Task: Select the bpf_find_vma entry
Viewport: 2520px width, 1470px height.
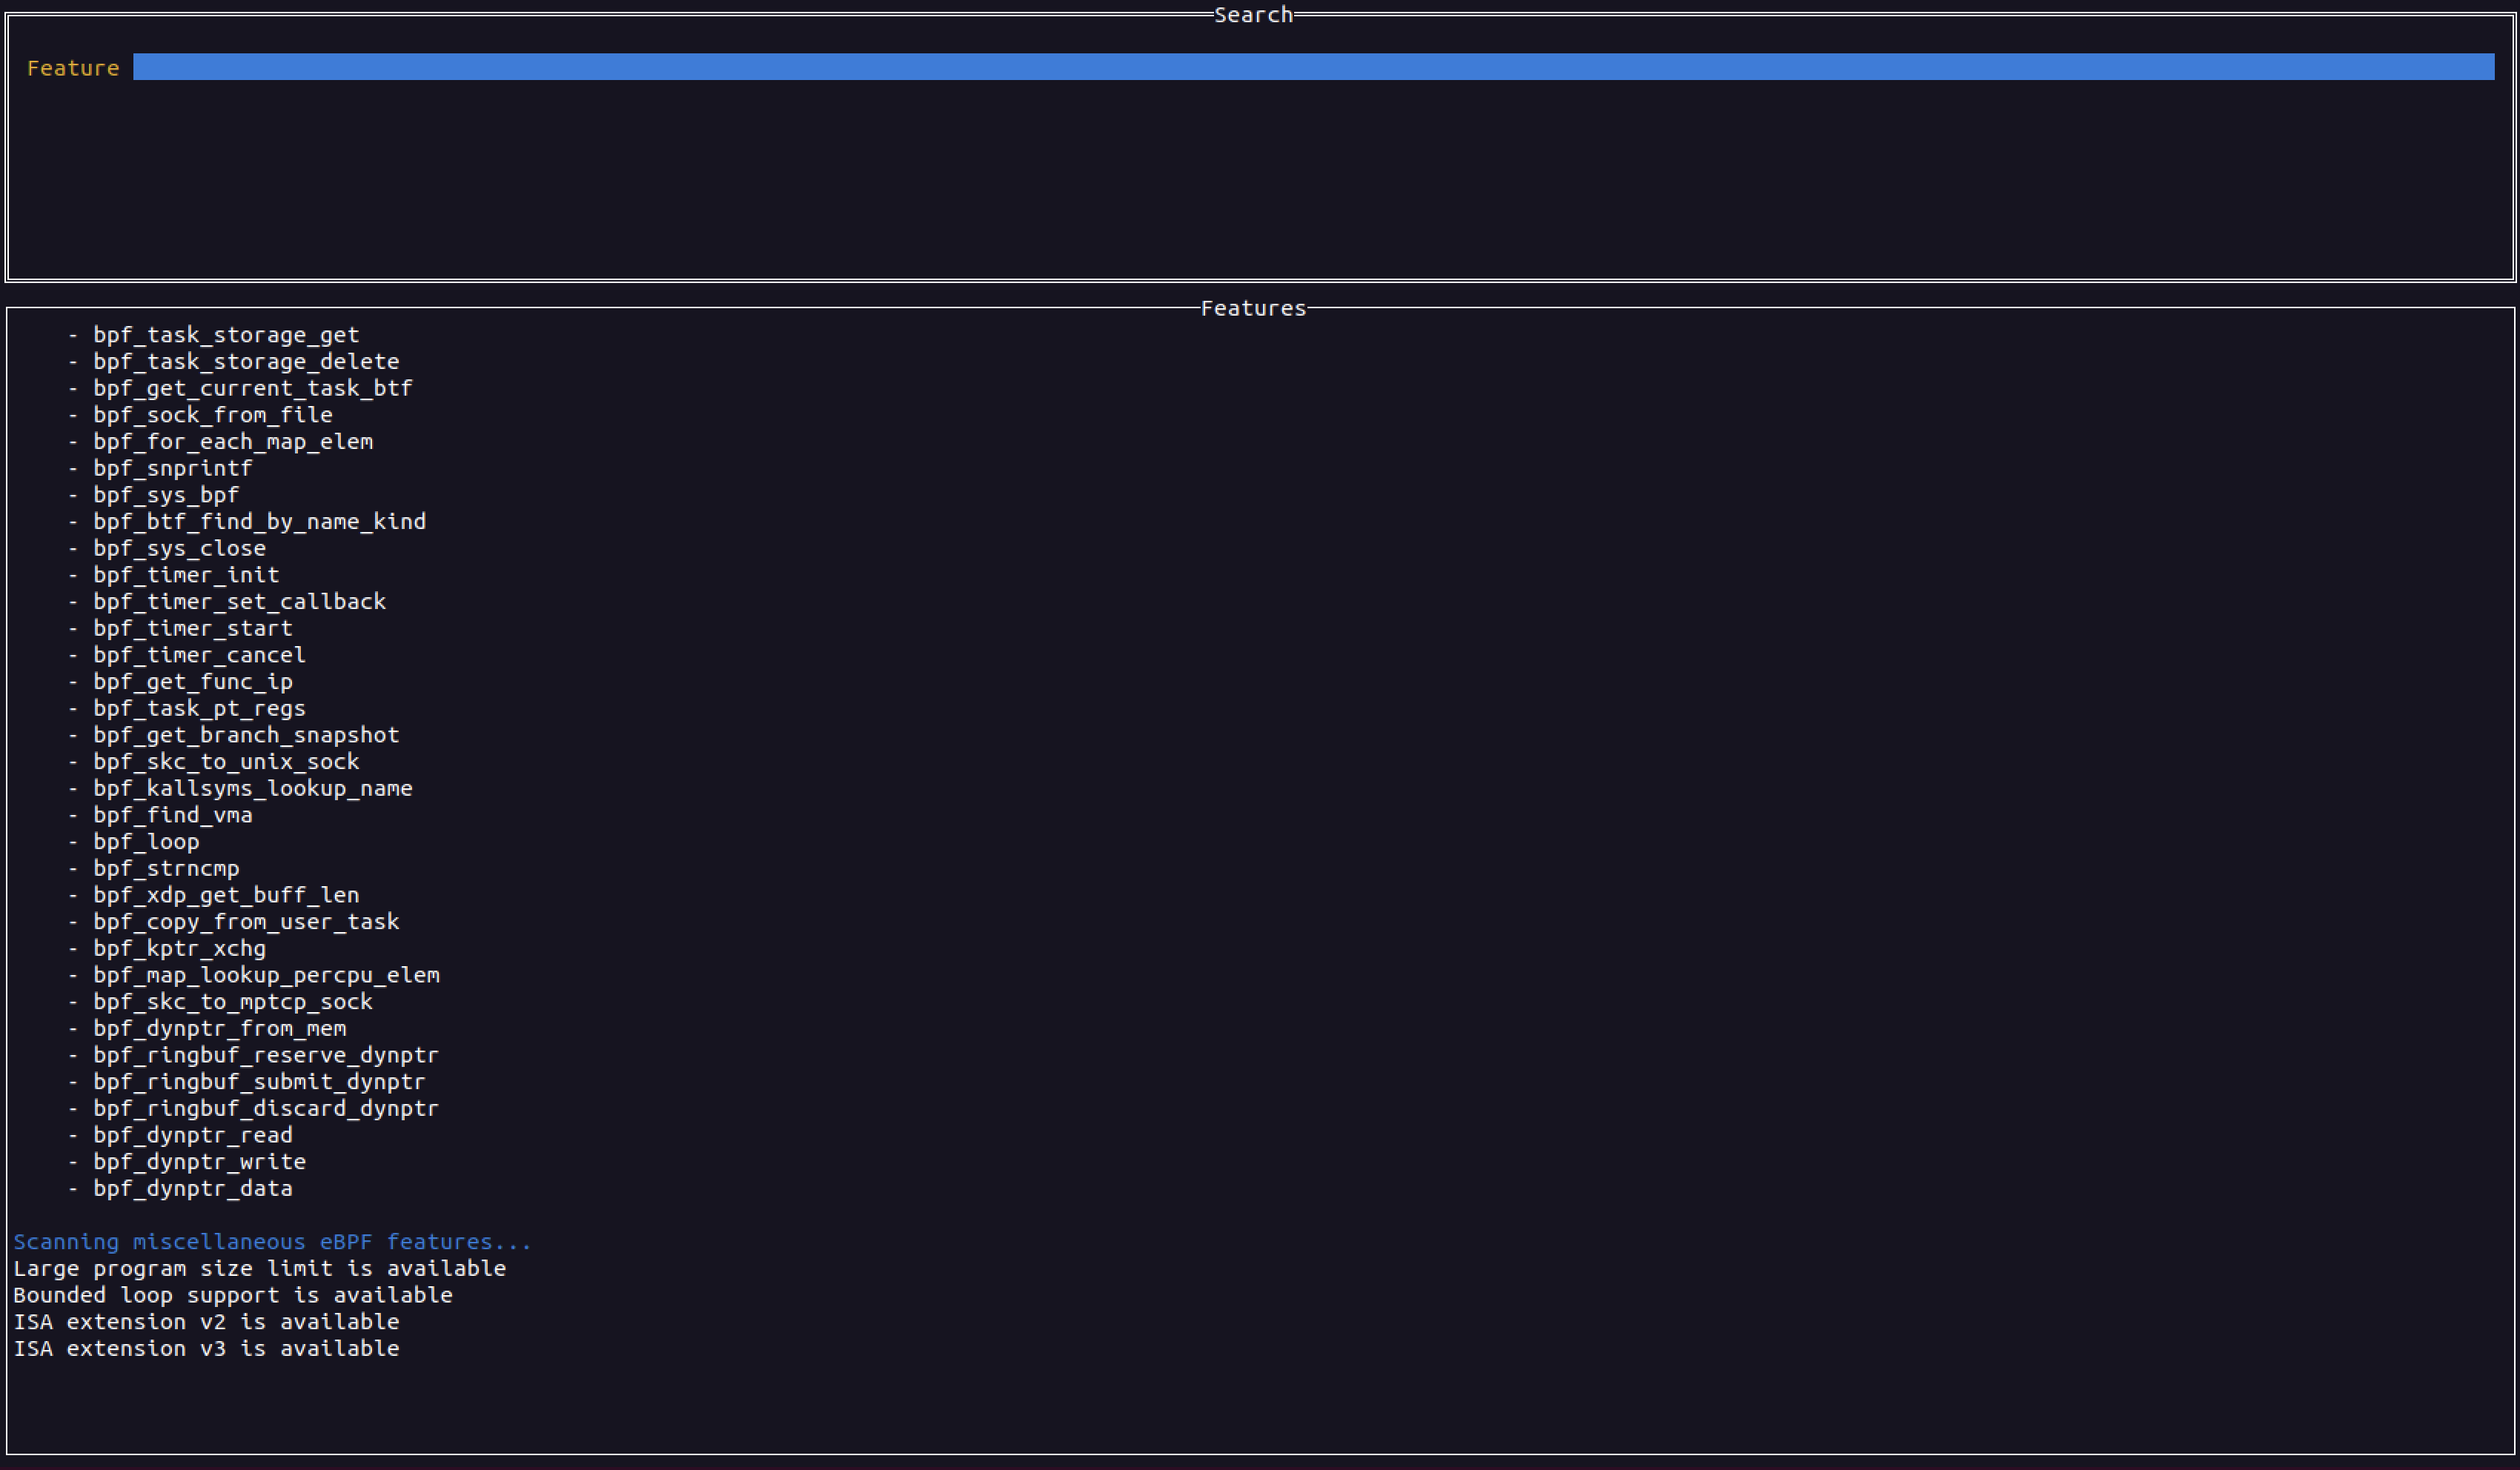Action: click(x=173, y=815)
